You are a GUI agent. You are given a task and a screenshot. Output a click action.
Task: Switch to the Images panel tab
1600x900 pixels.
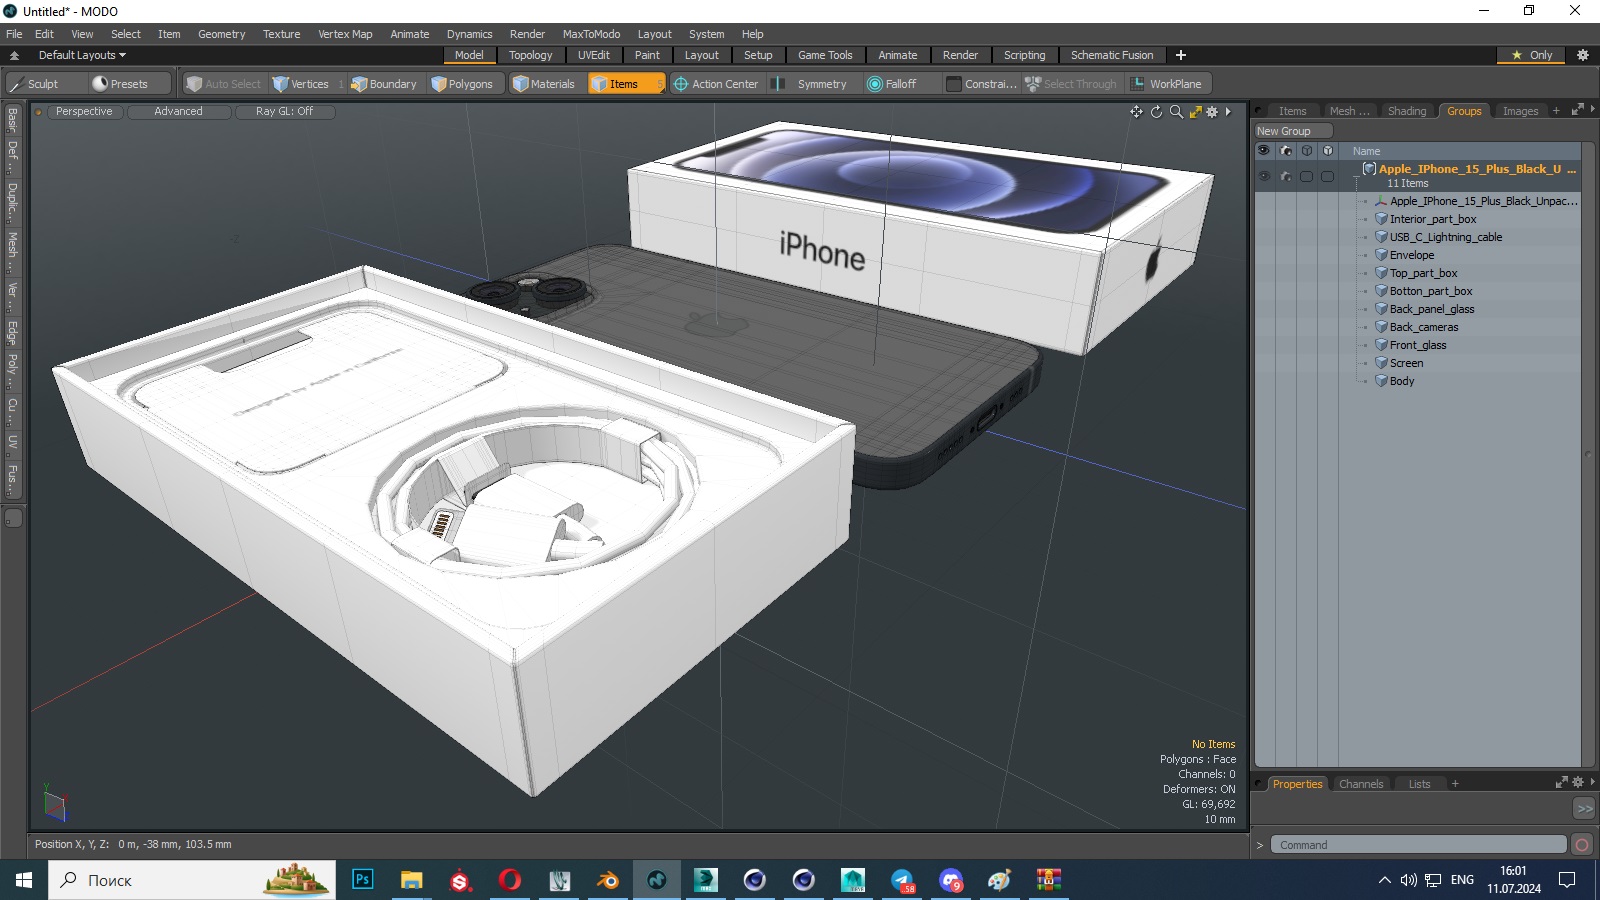[x=1520, y=111]
